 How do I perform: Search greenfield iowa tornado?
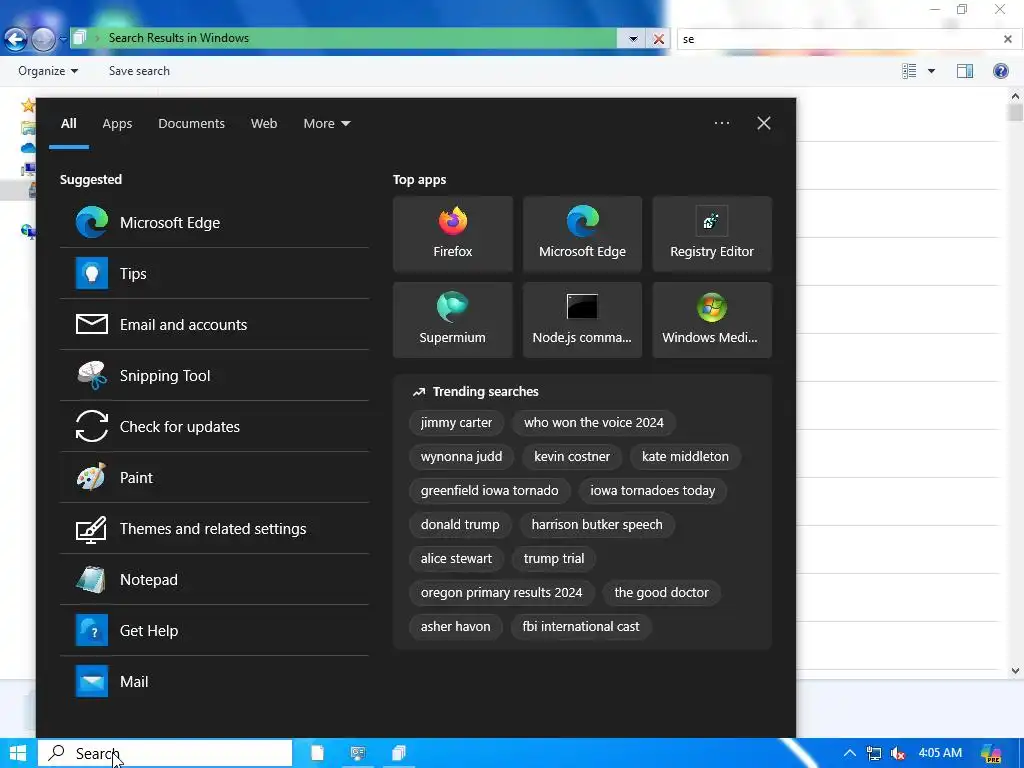point(489,490)
